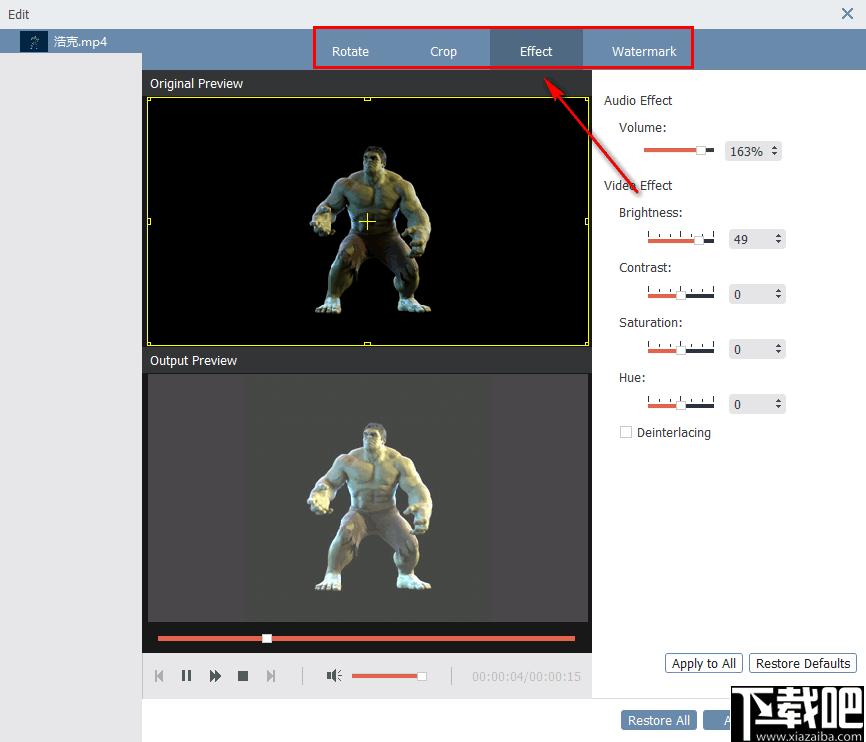
Task: Switch to the Crop tab
Action: (443, 51)
